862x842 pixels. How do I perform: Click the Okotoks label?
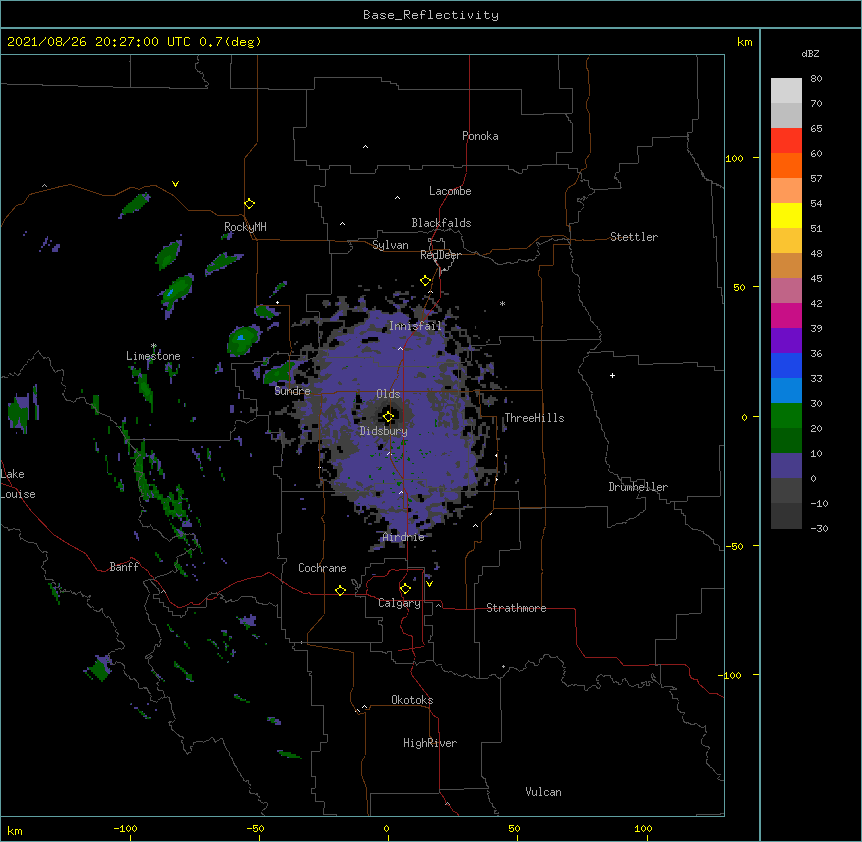click(x=412, y=700)
